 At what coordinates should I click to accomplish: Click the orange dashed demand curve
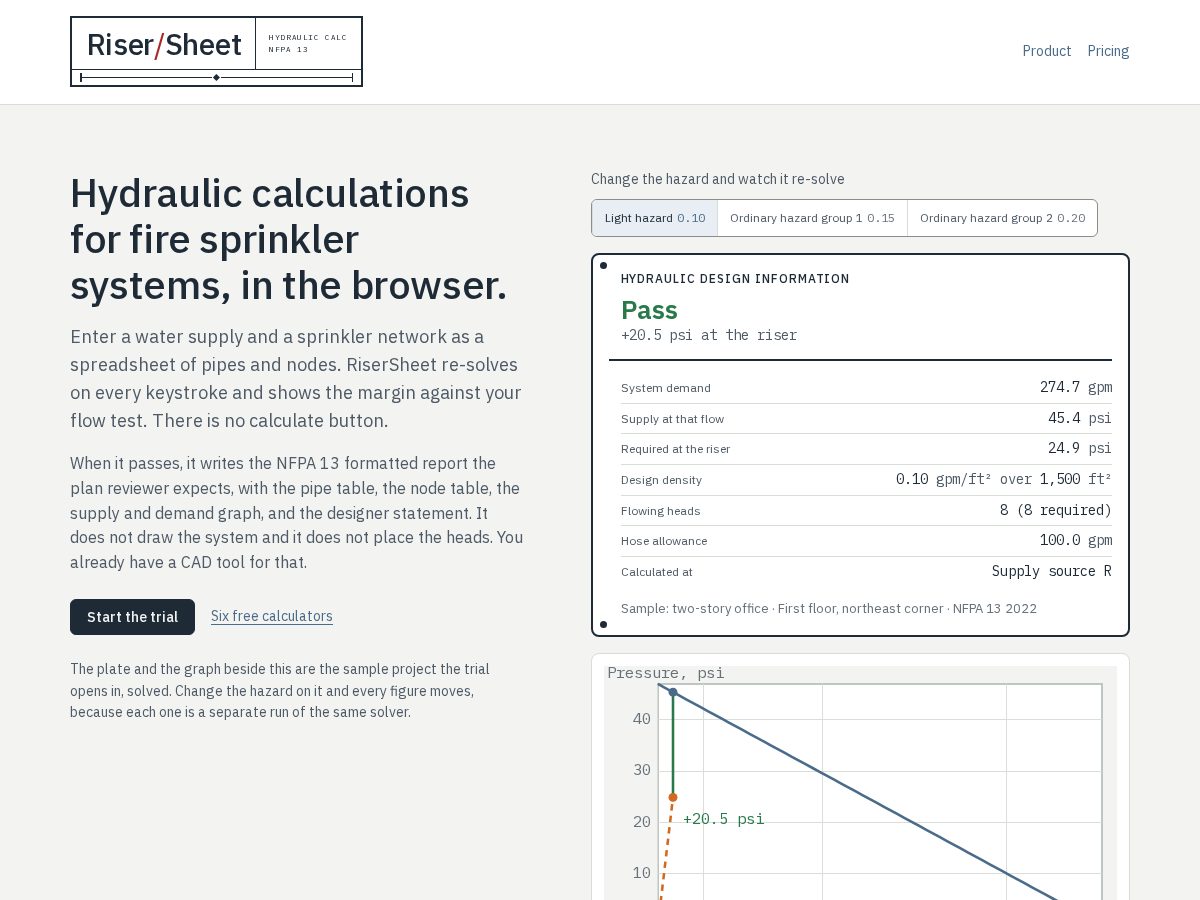[667, 850]
